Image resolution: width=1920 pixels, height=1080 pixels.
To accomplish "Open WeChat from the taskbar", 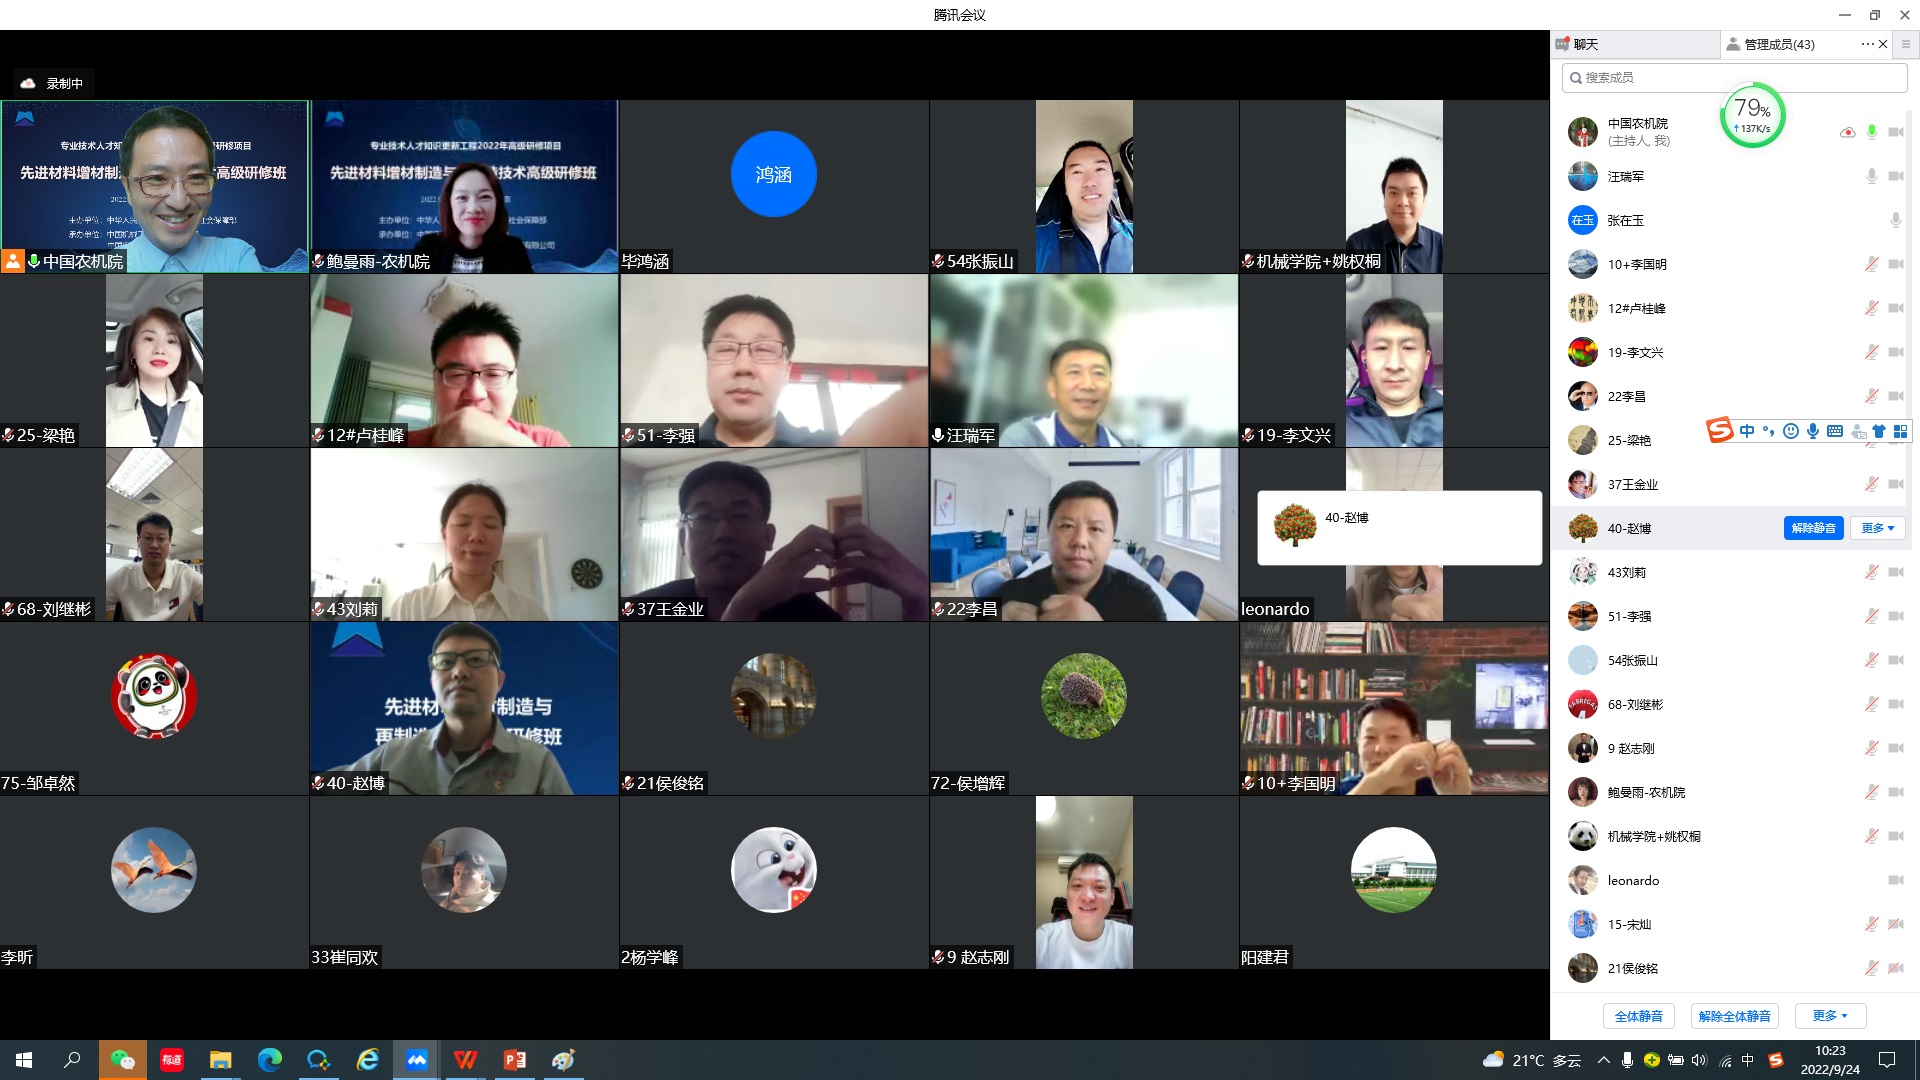I will (122, 1060).
